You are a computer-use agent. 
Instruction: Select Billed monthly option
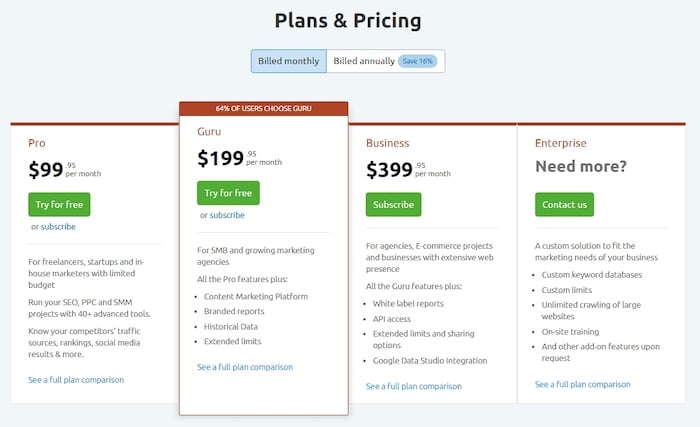[288, 61]
